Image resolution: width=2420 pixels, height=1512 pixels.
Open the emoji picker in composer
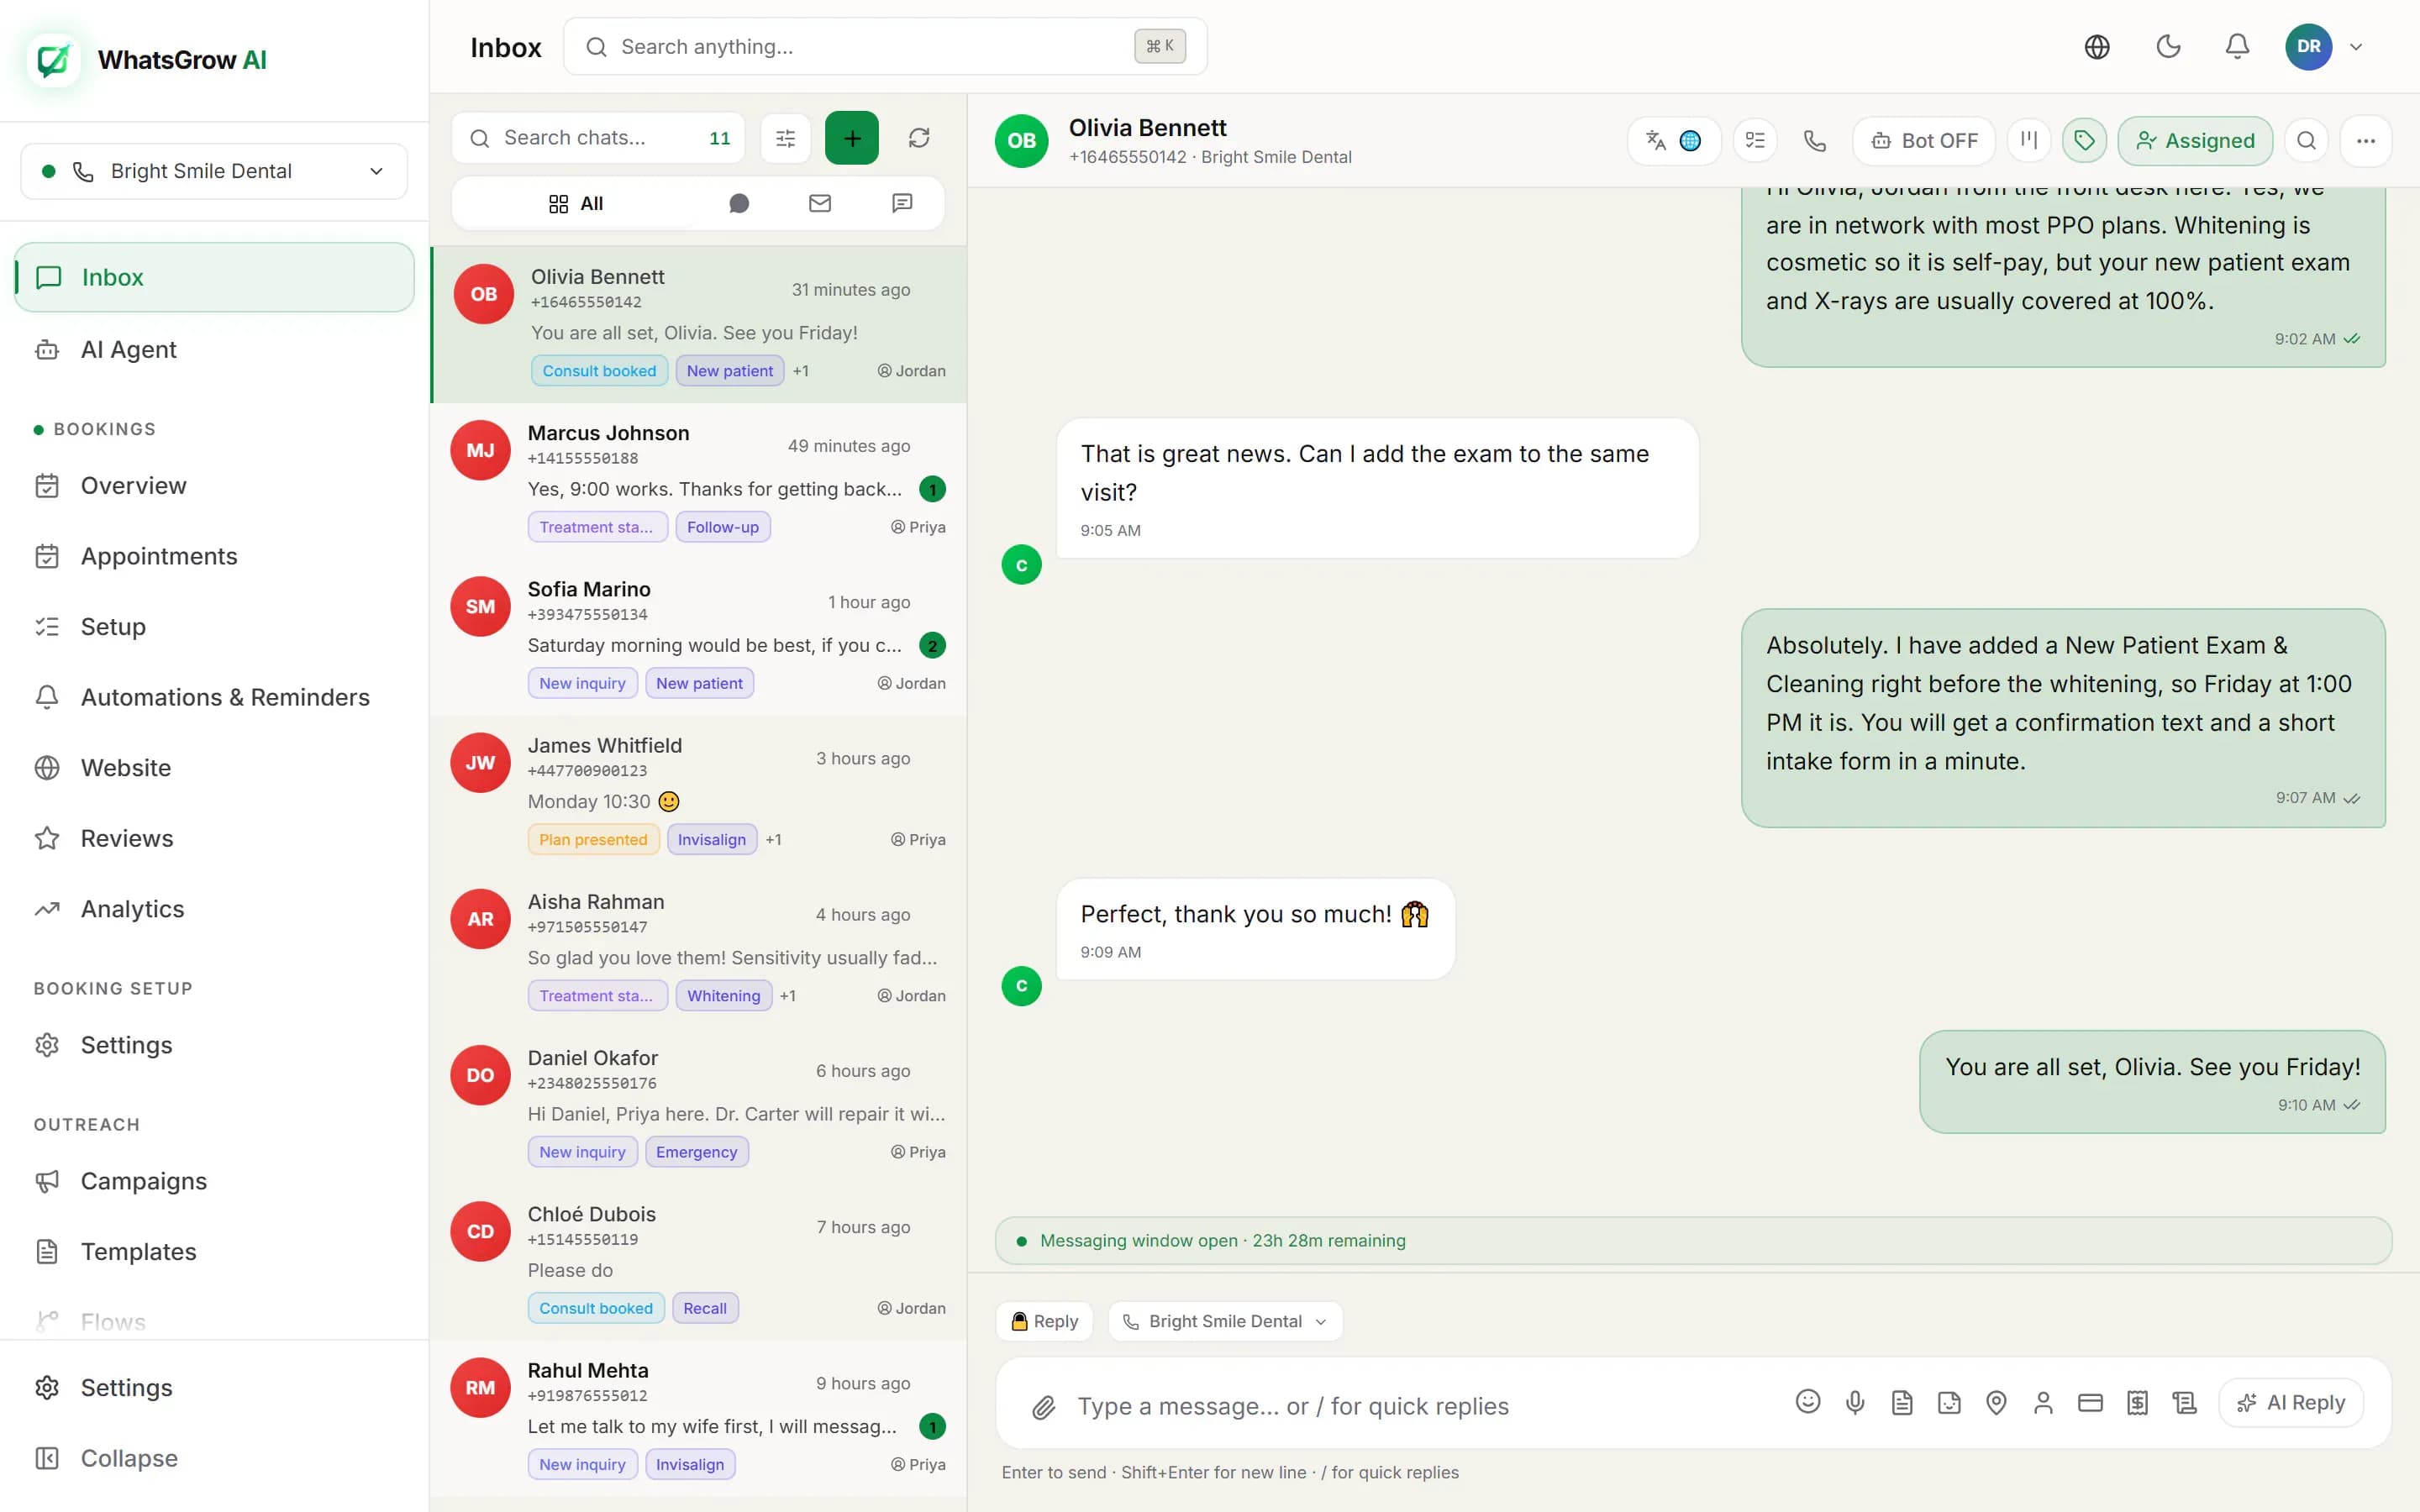tap(1807, 1402)
